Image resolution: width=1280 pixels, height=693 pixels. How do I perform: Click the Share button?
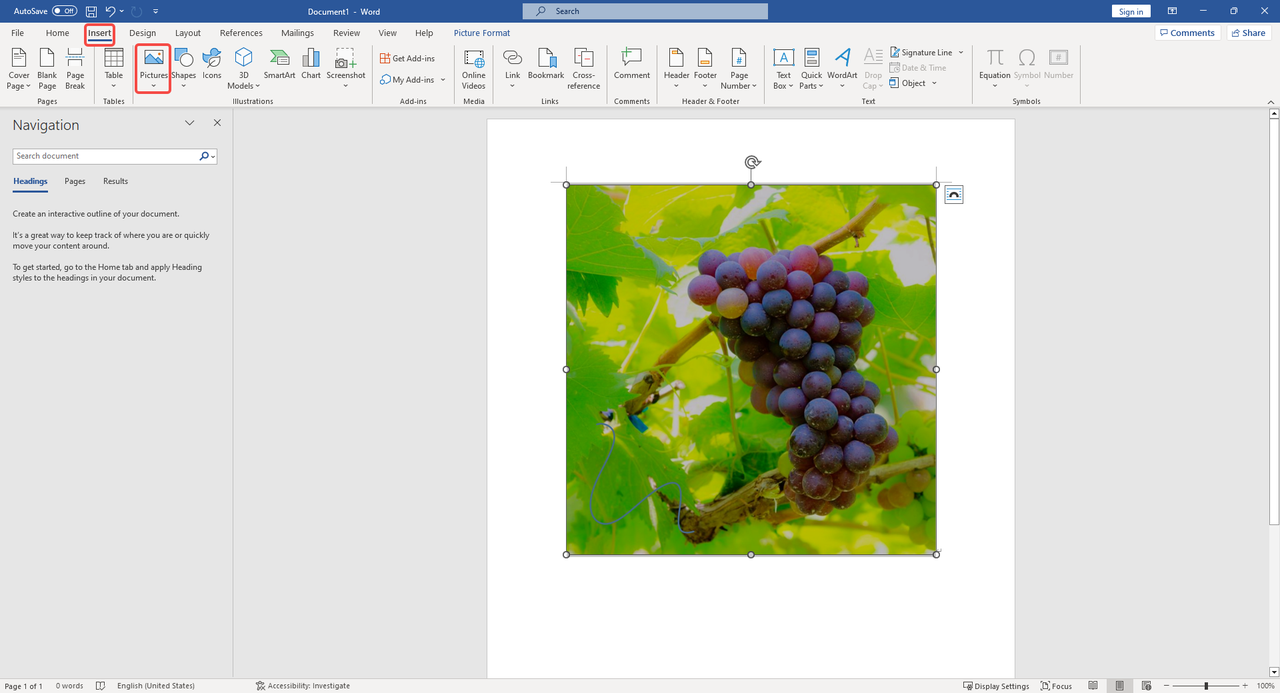pos(1247,33)
